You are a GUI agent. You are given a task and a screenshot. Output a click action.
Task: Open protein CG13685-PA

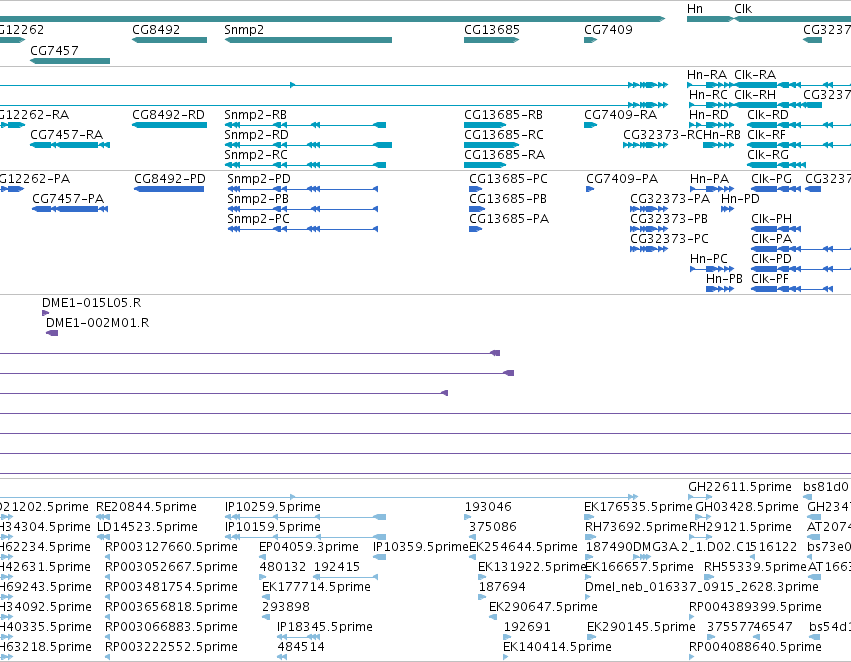tap(509, 219)
